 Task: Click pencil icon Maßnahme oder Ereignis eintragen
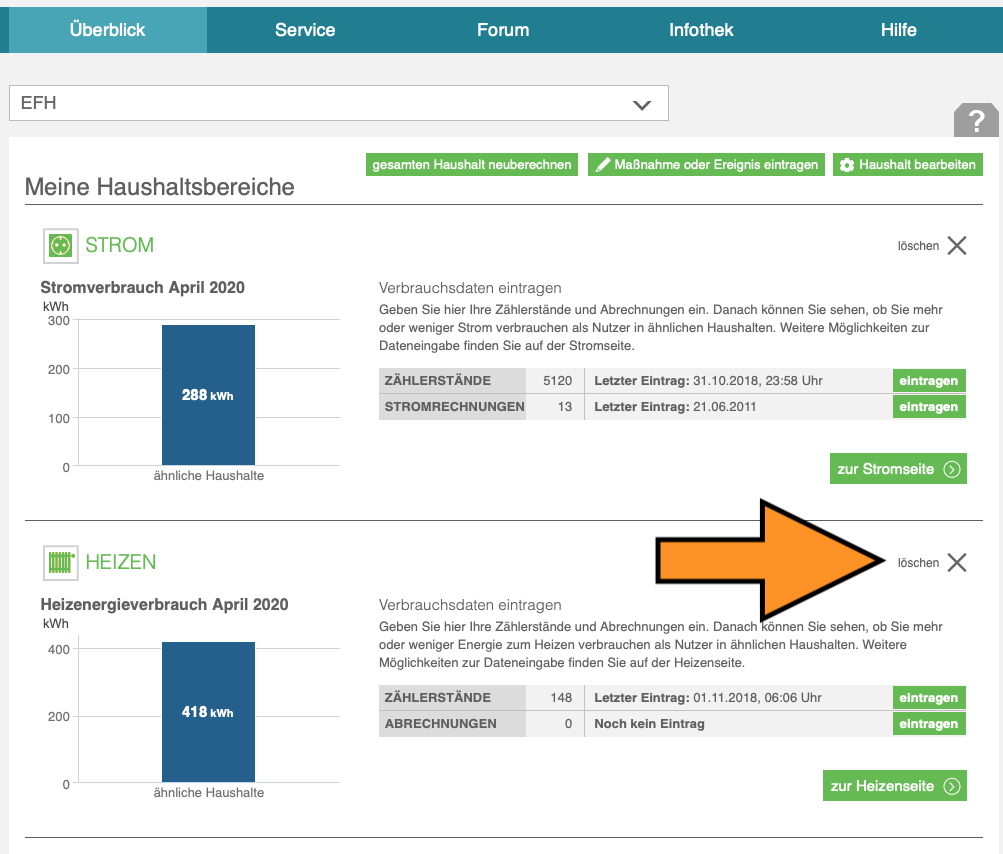tap(603, 165)
